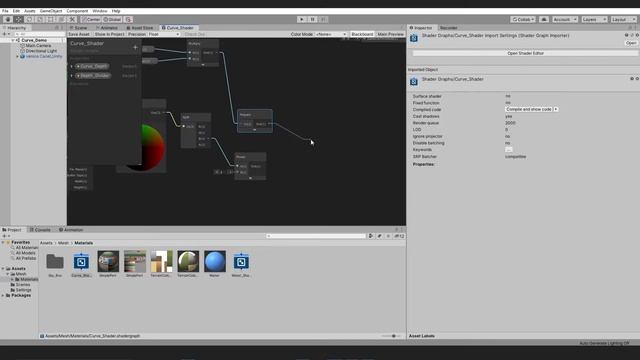Open help icon in Inspector header
Image resolution: width=640 pixels, height=360 pixels.
(x=627, y=36)
